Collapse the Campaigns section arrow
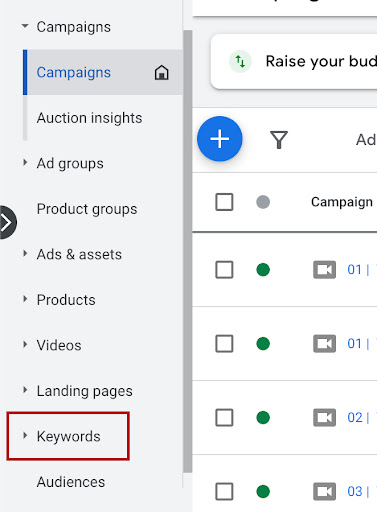This screenshot has width=377, height=512. [25, 26]
